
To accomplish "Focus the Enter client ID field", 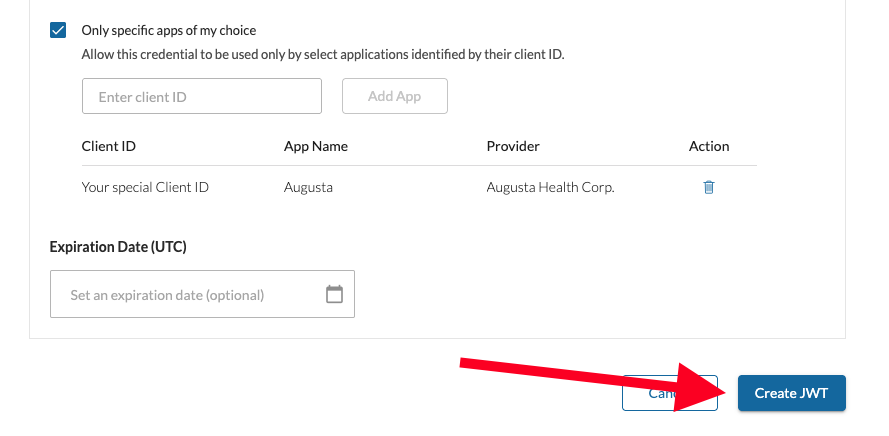I will [202, 96].
